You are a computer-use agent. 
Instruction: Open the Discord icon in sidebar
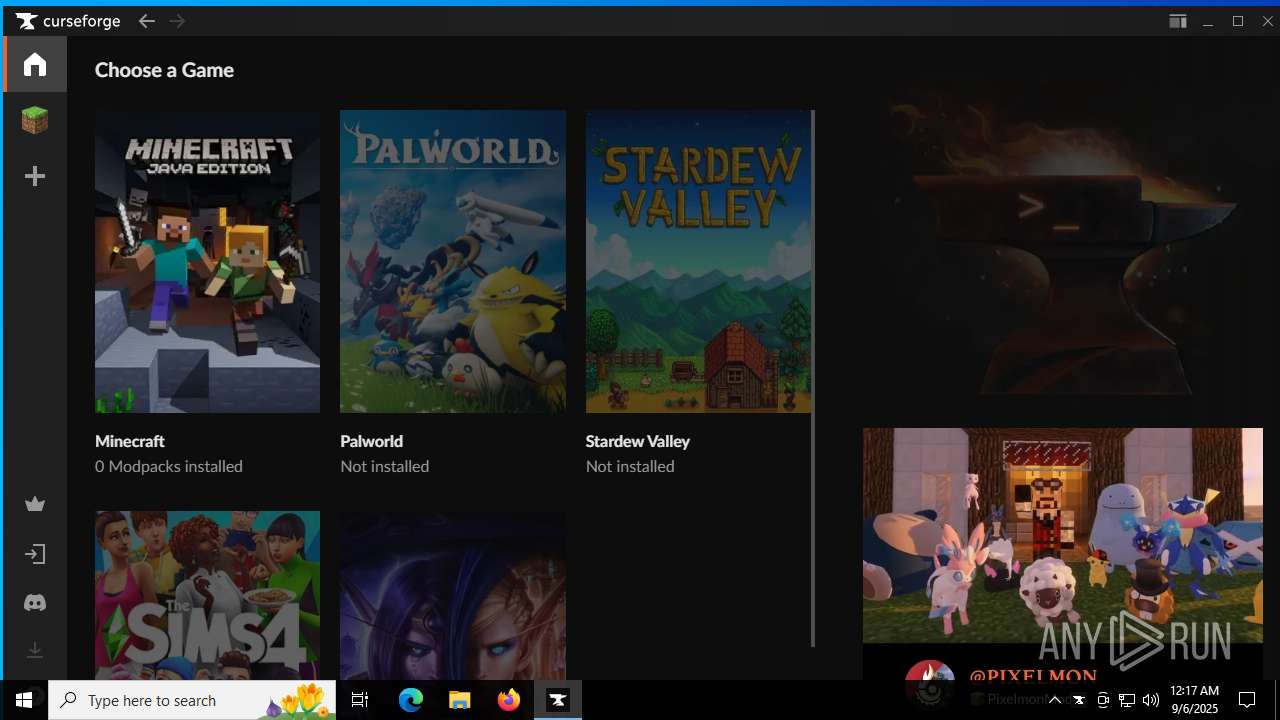click(x=35, y=603)
